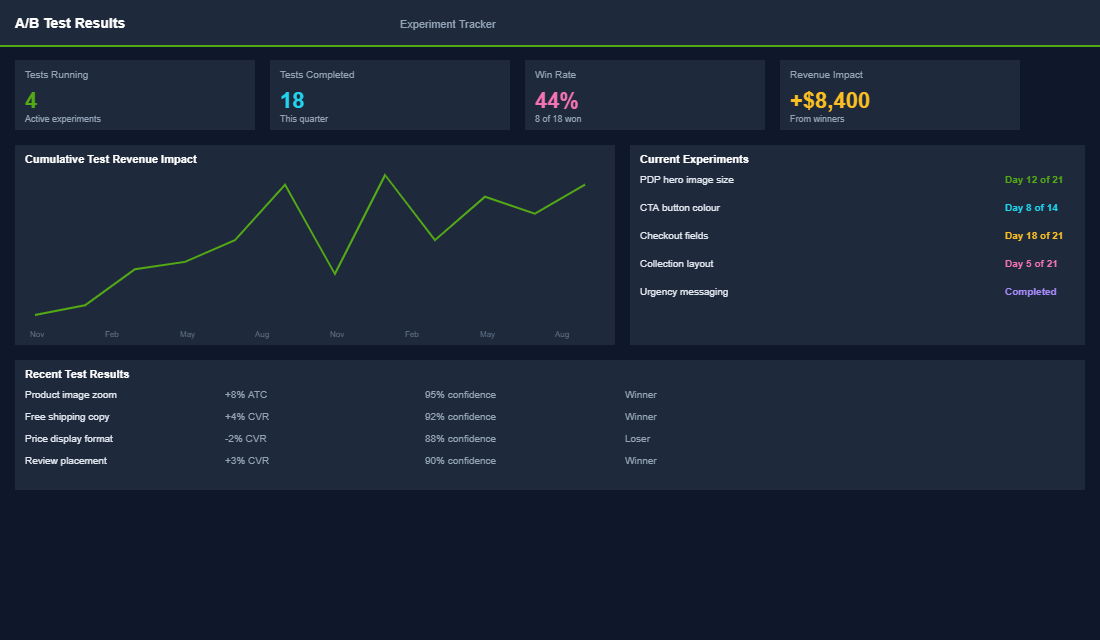
Task: Open the PDP hero image size experiment
Action: click(x=686, y=180)
